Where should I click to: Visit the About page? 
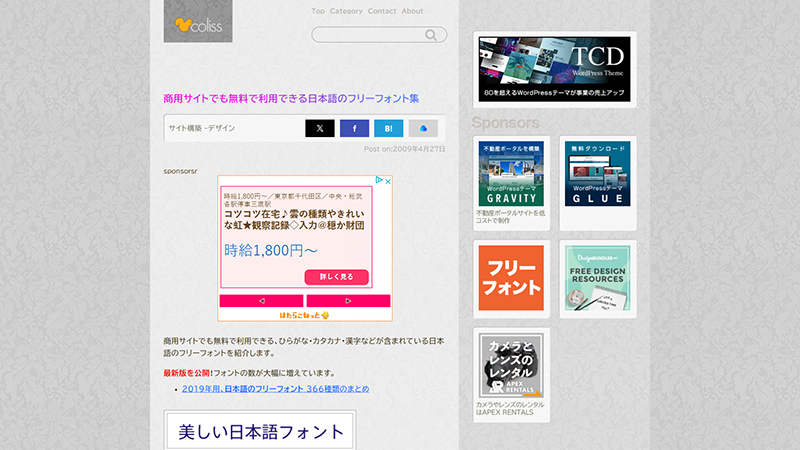[412, 11]
